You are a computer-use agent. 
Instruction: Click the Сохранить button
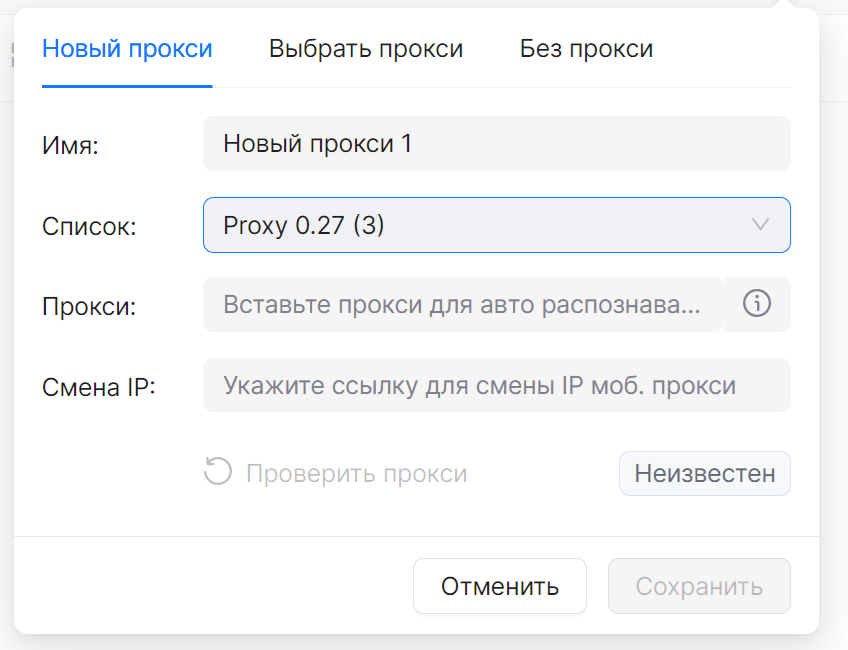pyautogui.click(x=699, y=586)
